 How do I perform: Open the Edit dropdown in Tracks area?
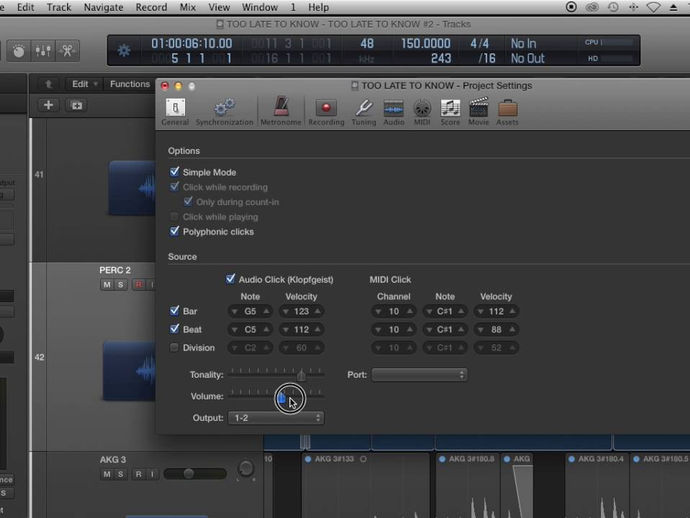(x=85, y=84)
